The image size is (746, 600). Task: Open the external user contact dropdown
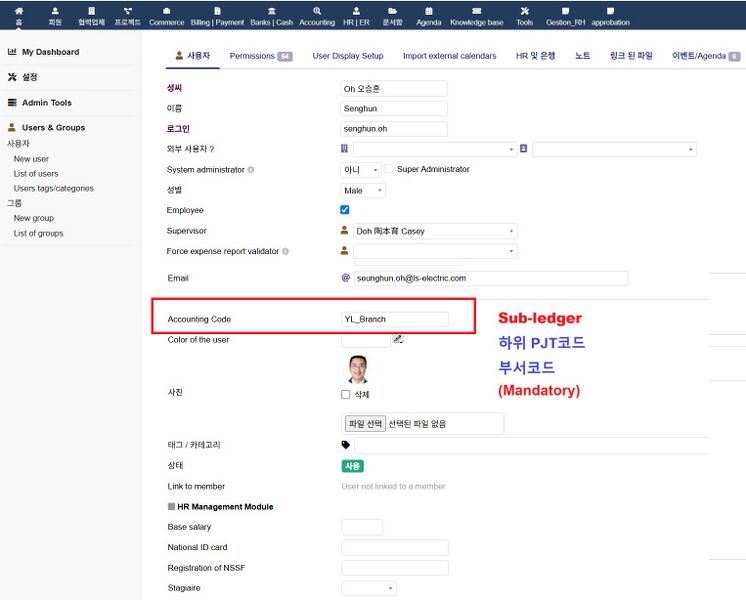[x=614, y=149]
